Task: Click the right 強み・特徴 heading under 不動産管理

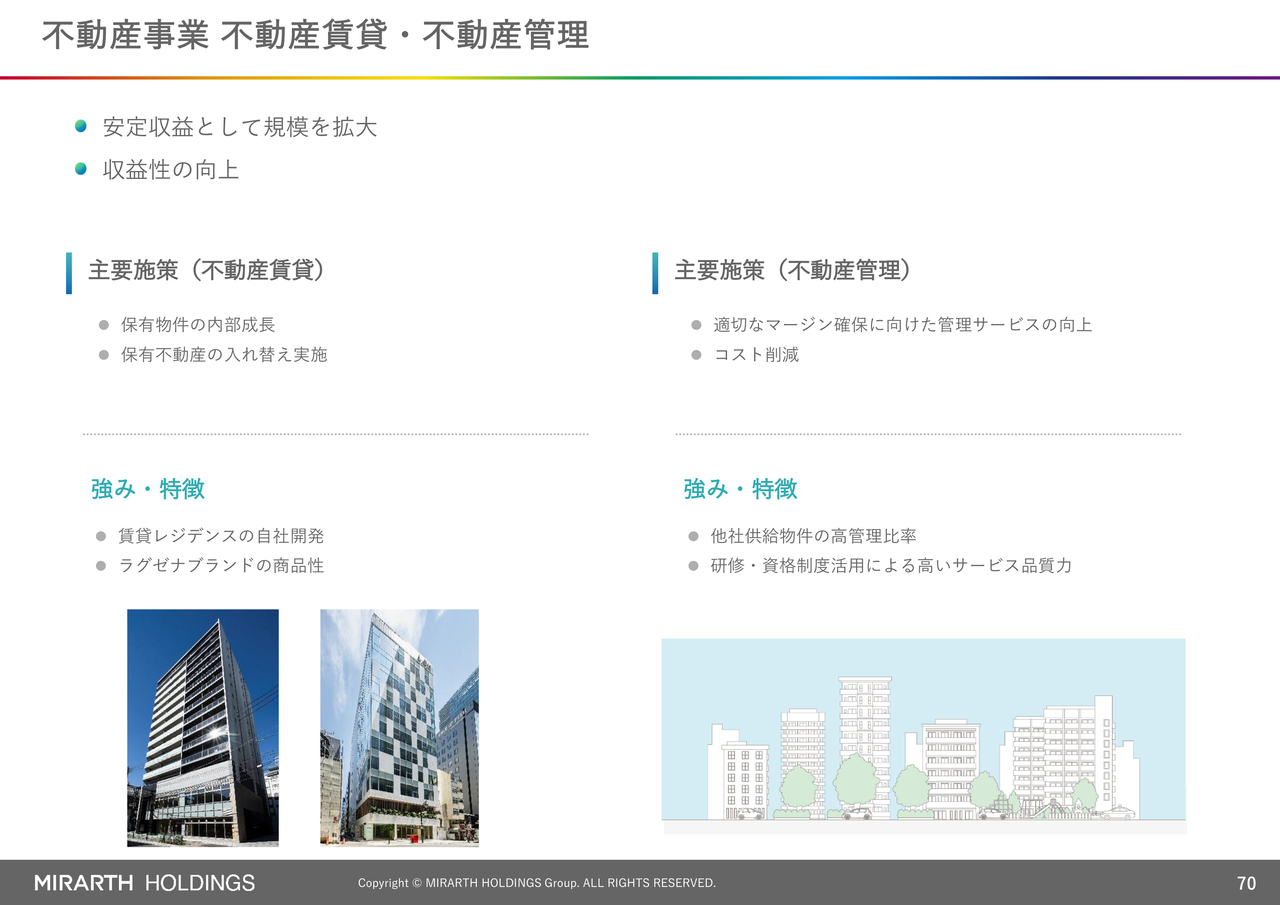Action: [740, 489]
